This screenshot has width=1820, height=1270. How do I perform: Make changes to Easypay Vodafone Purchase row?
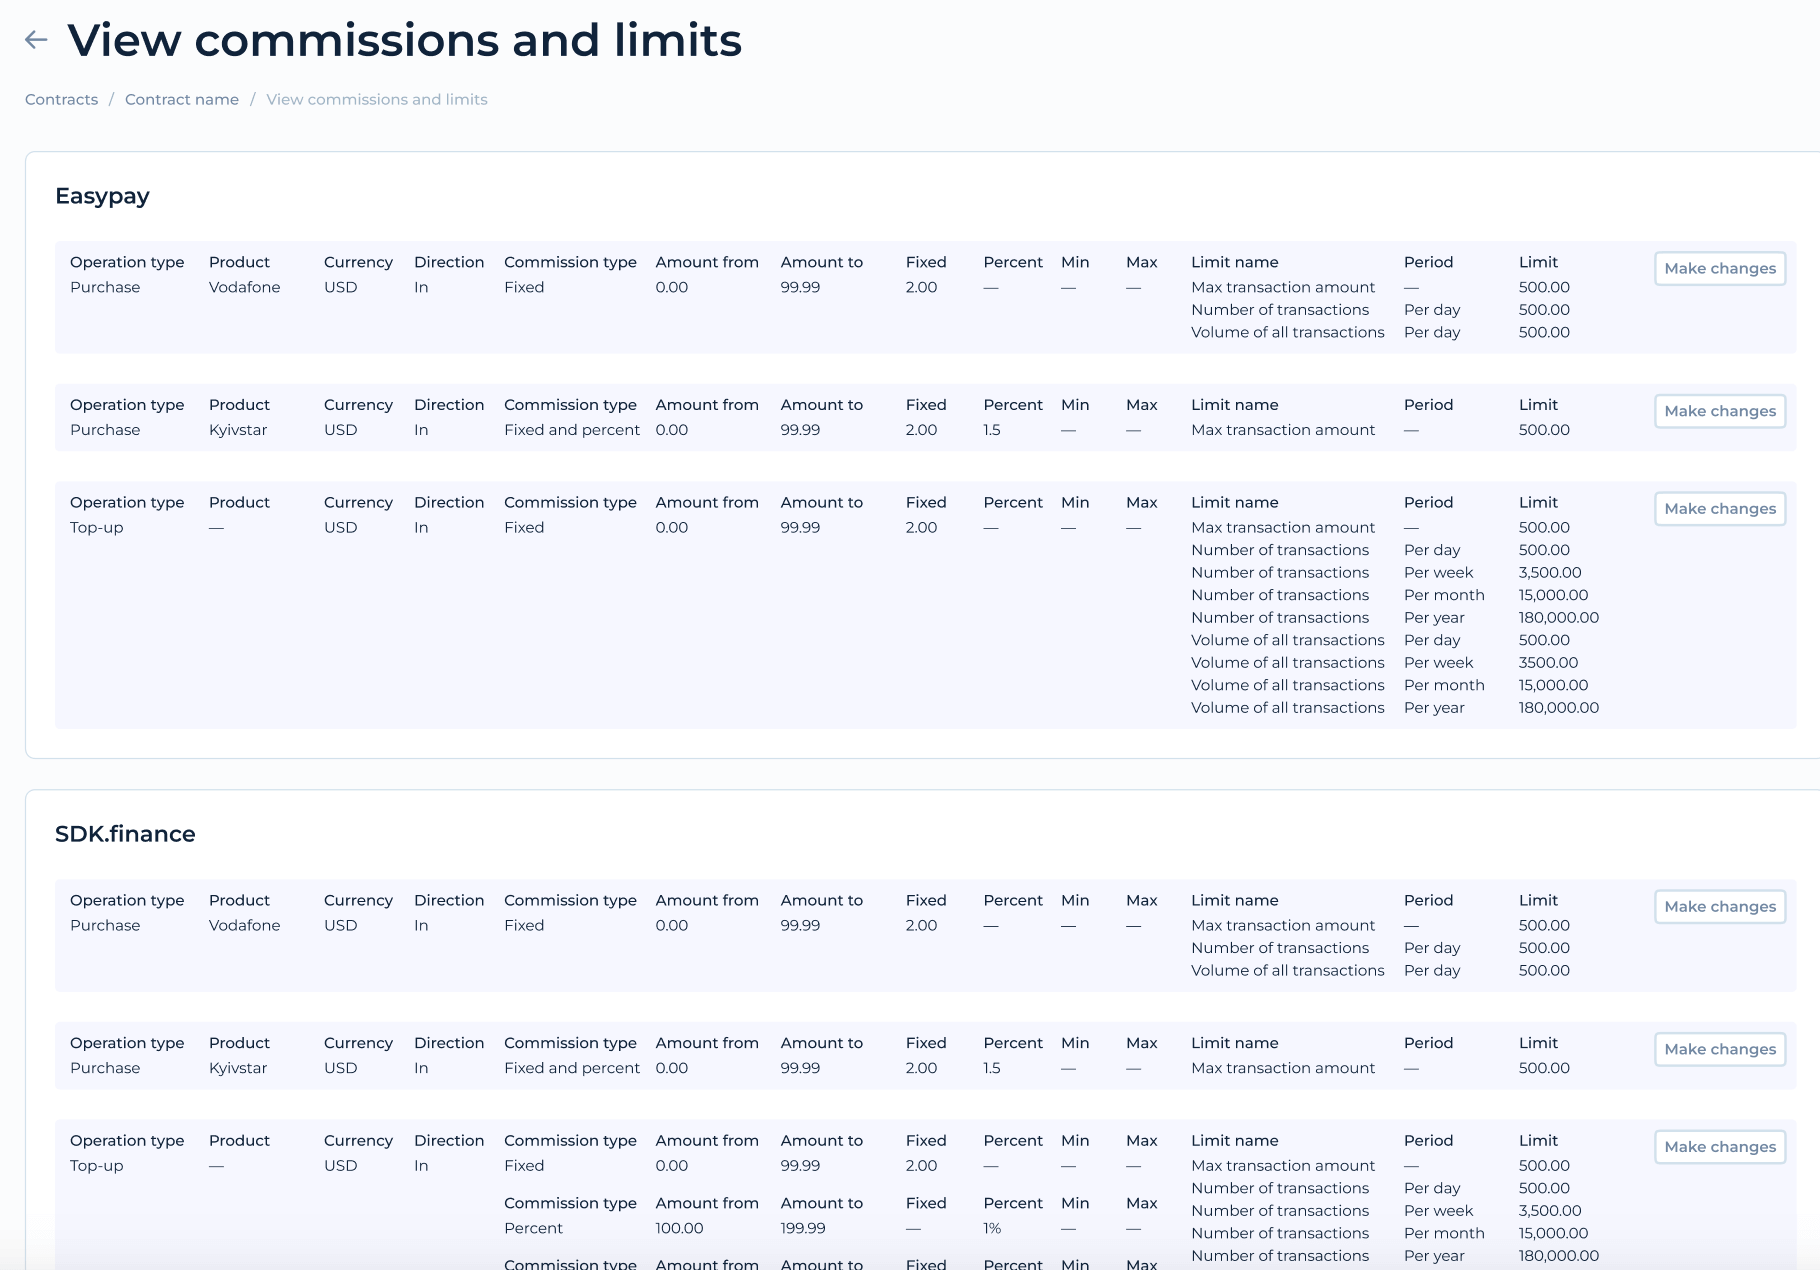(x=1719, y=268)
